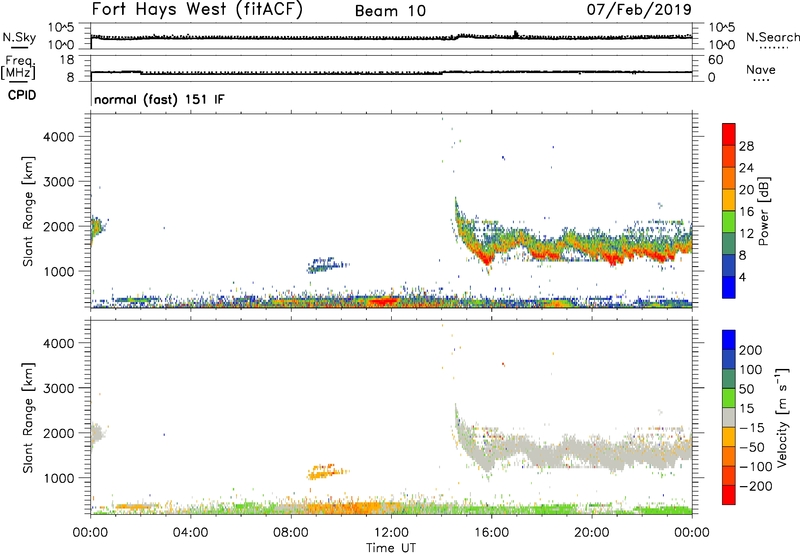Click the "Nave" legend label
The image size is (800, 554).
click(x=761, y=69)
